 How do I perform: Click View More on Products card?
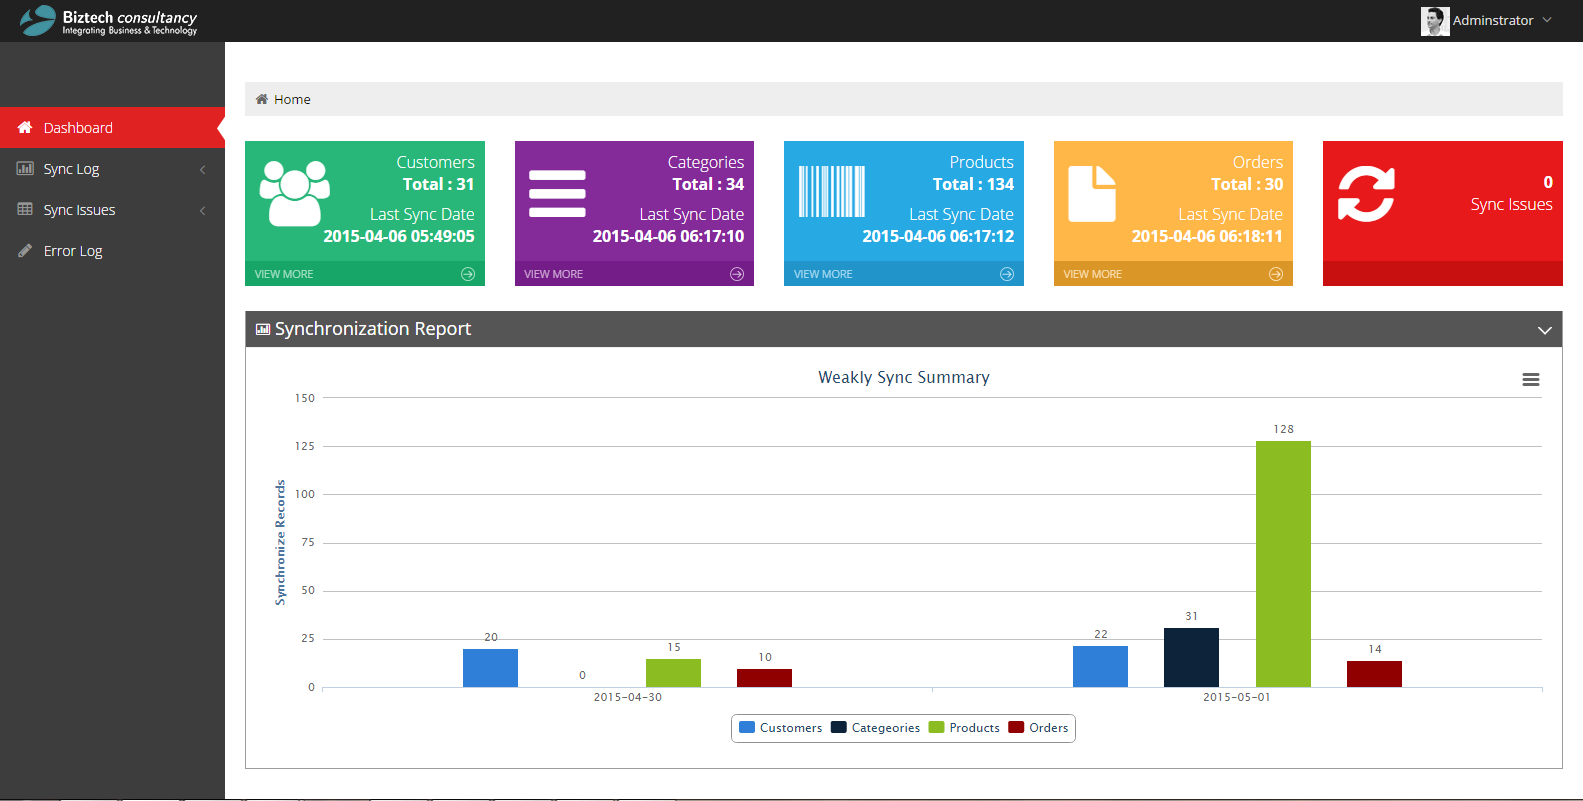(823, 274)
